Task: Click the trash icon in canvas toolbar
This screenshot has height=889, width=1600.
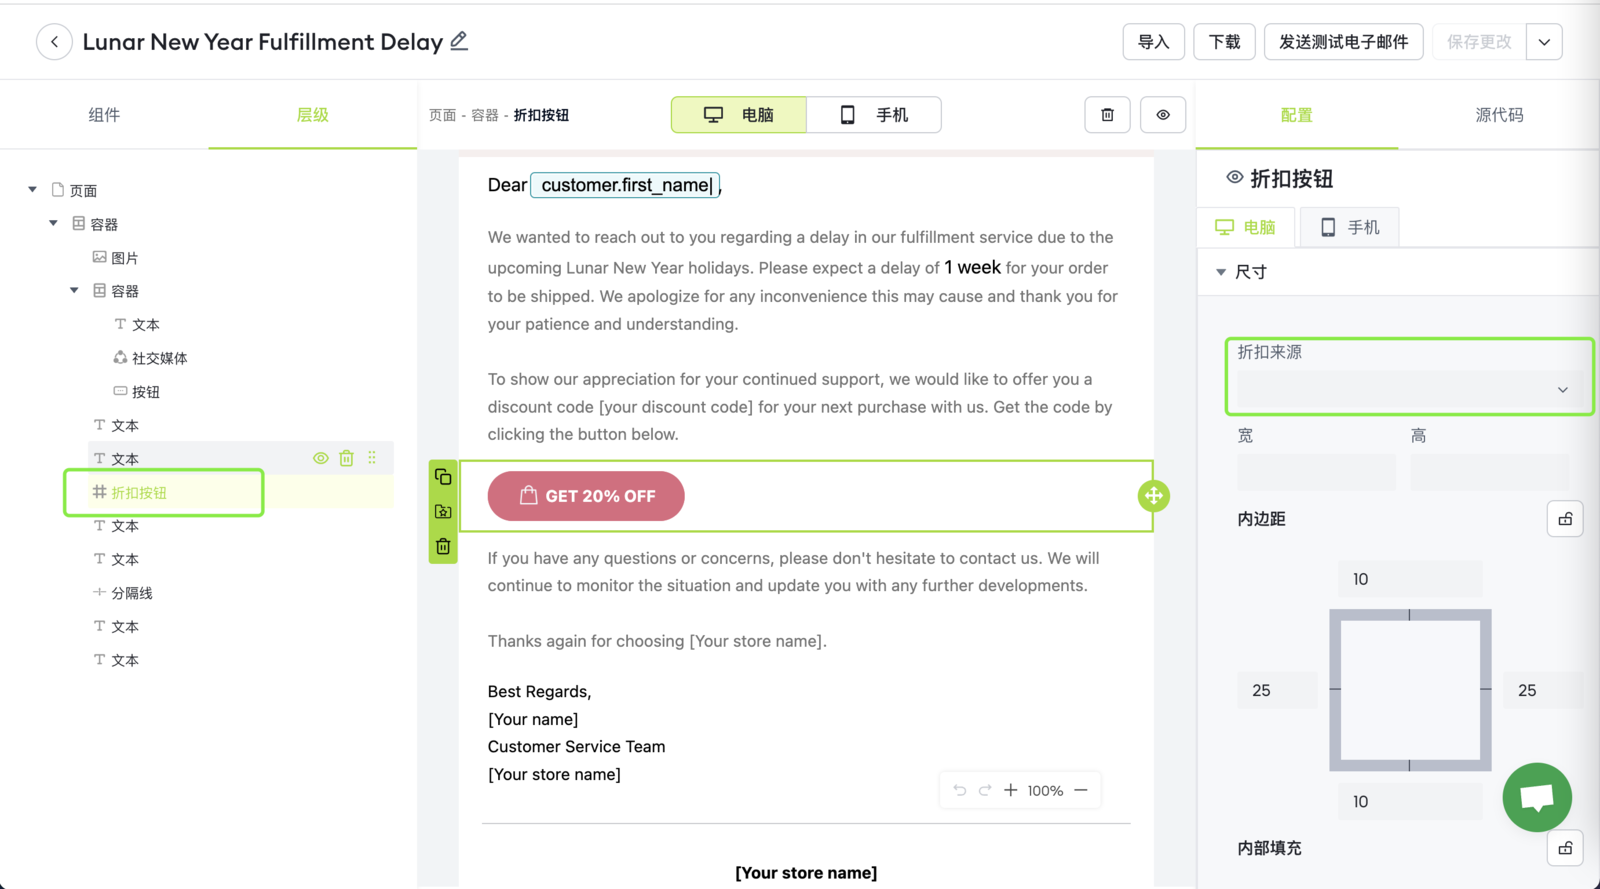Action: (x=1107, y=115)
